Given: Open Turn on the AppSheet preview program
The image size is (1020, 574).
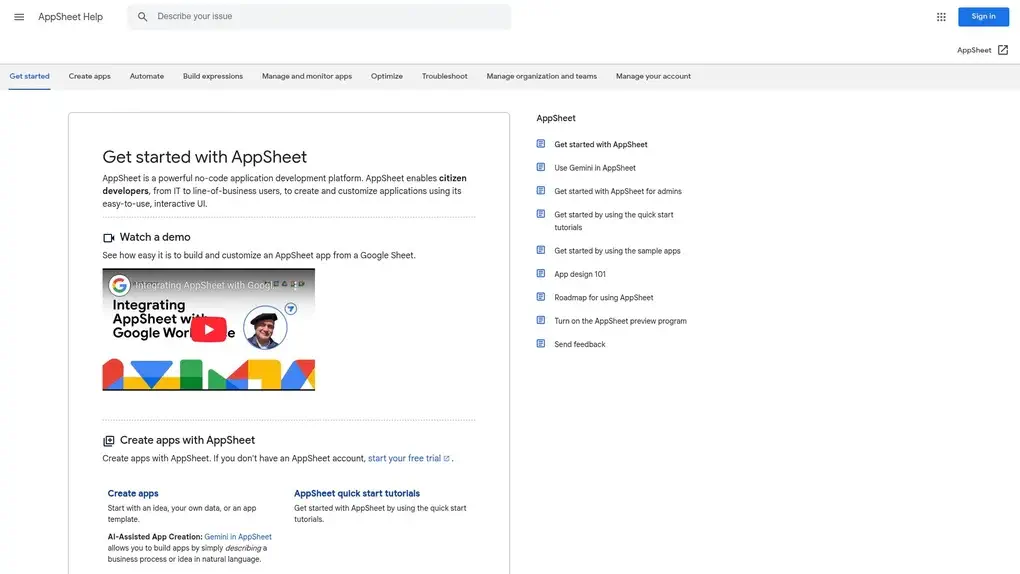Looking at the screenshot, I should (x=620, y=321).
